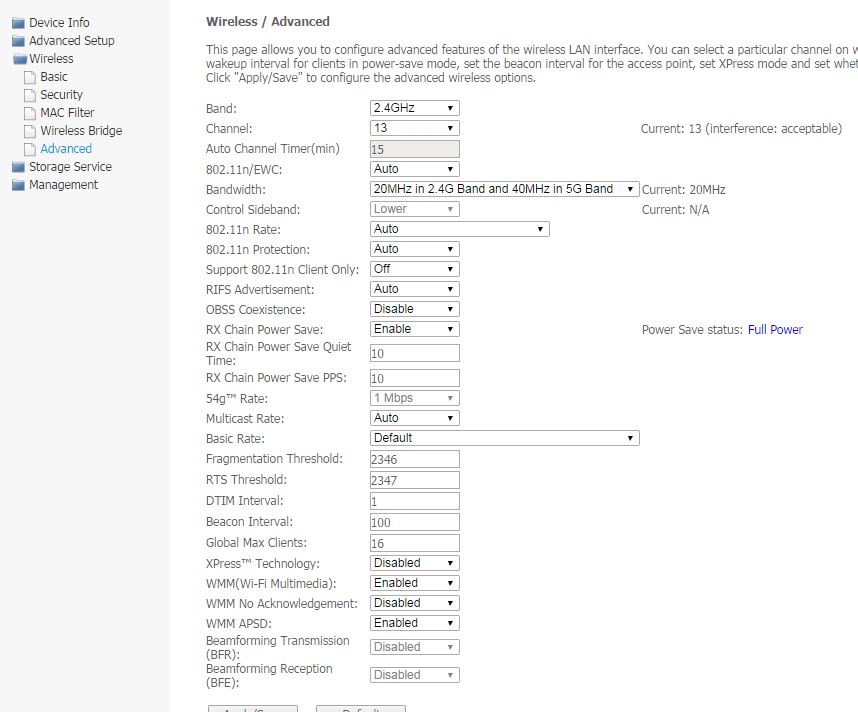Open the MAC Filter page
This screenshot has width=858, height=712.
(x=67, y=113)
